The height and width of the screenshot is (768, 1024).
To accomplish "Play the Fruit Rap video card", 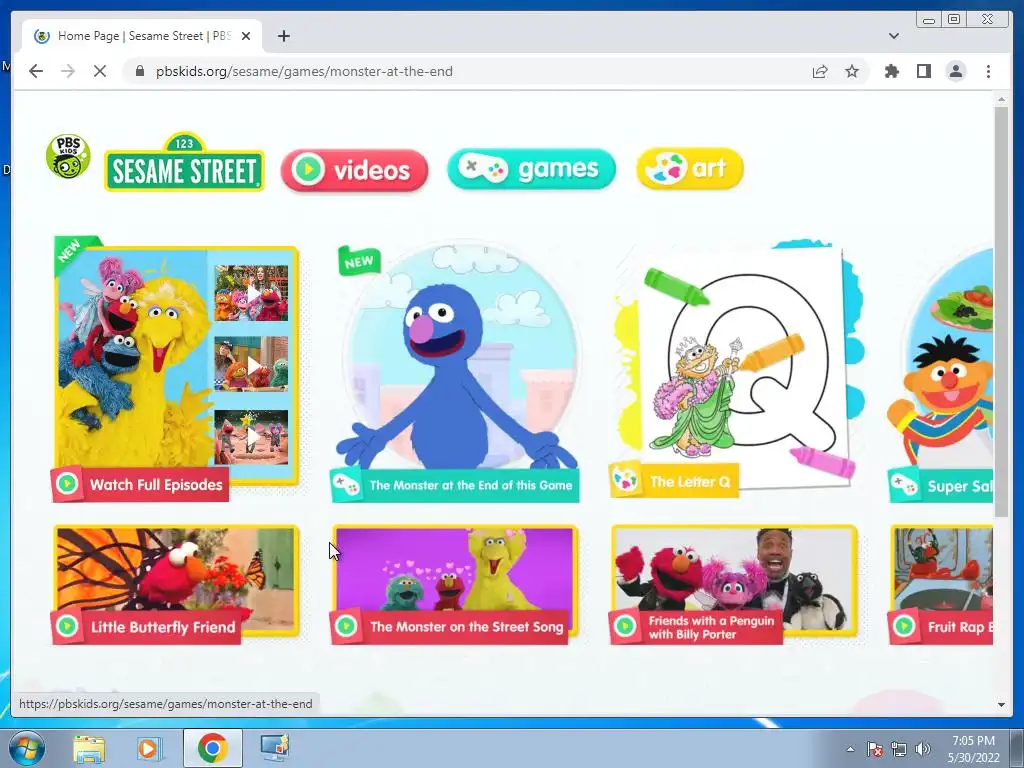I will click(941, 584).
